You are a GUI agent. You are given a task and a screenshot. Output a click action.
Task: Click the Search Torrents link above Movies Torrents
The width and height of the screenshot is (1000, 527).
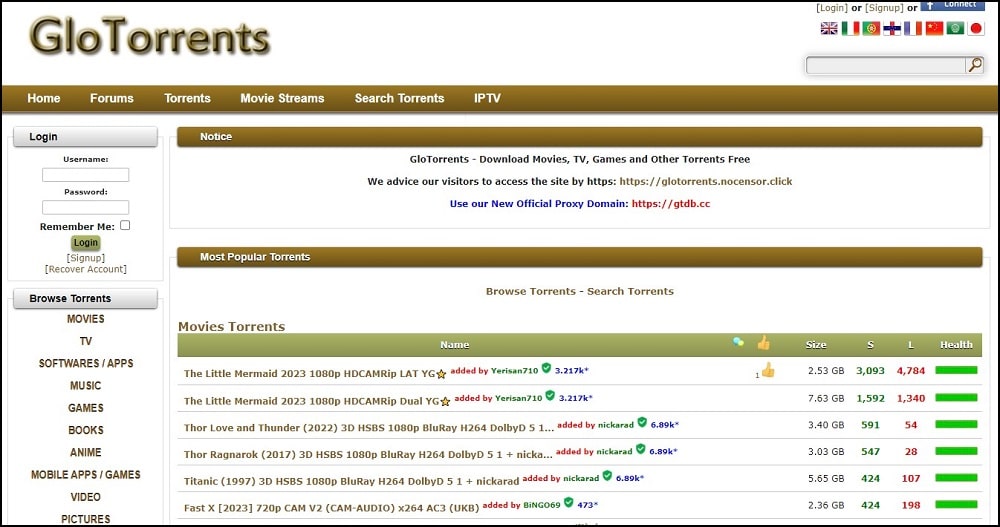pyautogui.click(x=630, y=291)
